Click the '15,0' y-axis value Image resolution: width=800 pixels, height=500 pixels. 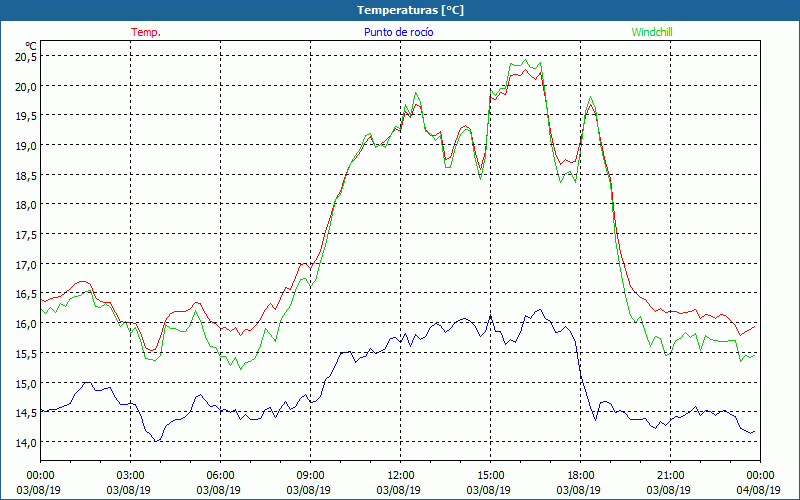pos(26,383)
